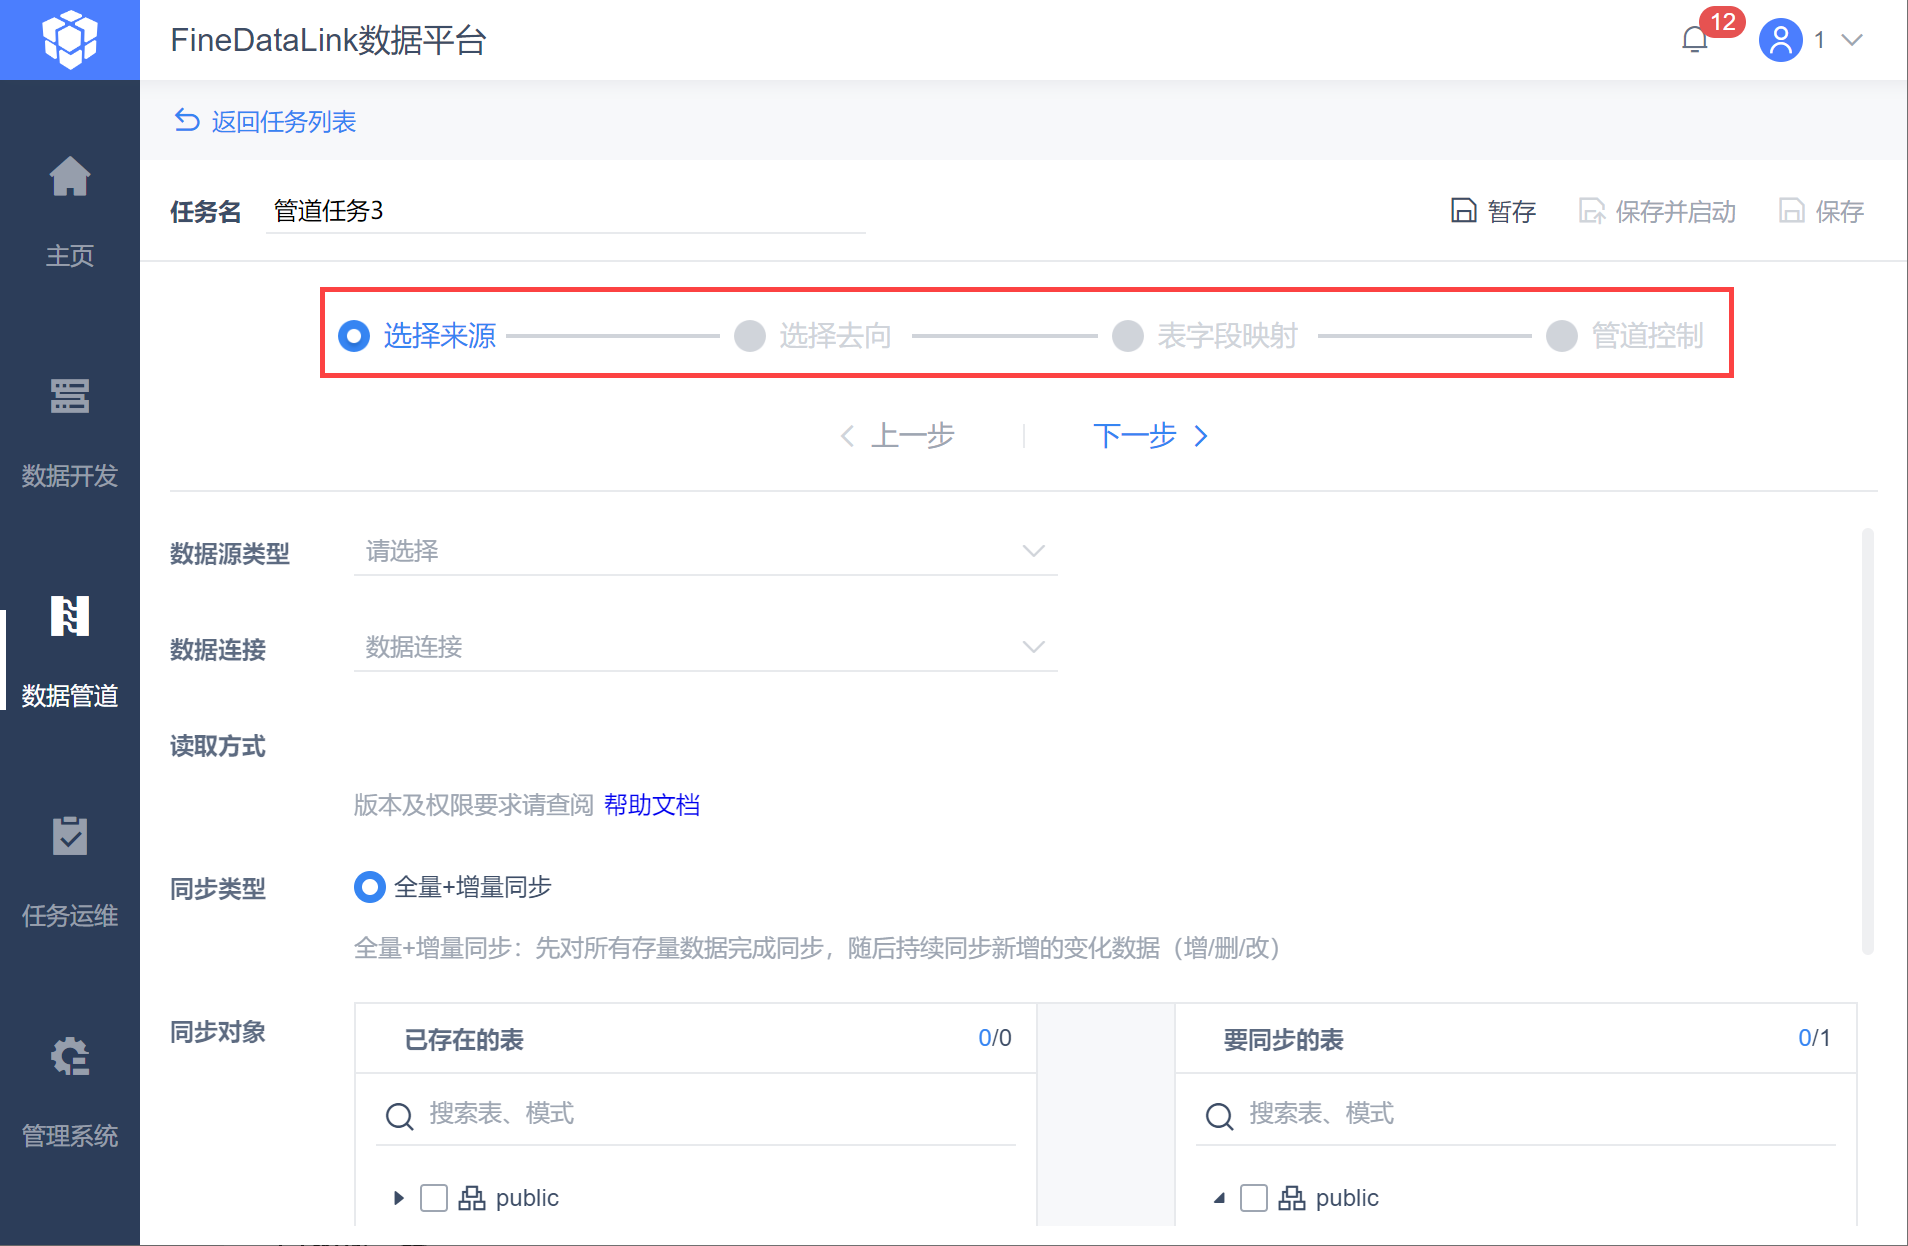Open 数据管道 label in the sidebar
The width and height of the screenshot is (1908, 1246).
tap(70, 696)
